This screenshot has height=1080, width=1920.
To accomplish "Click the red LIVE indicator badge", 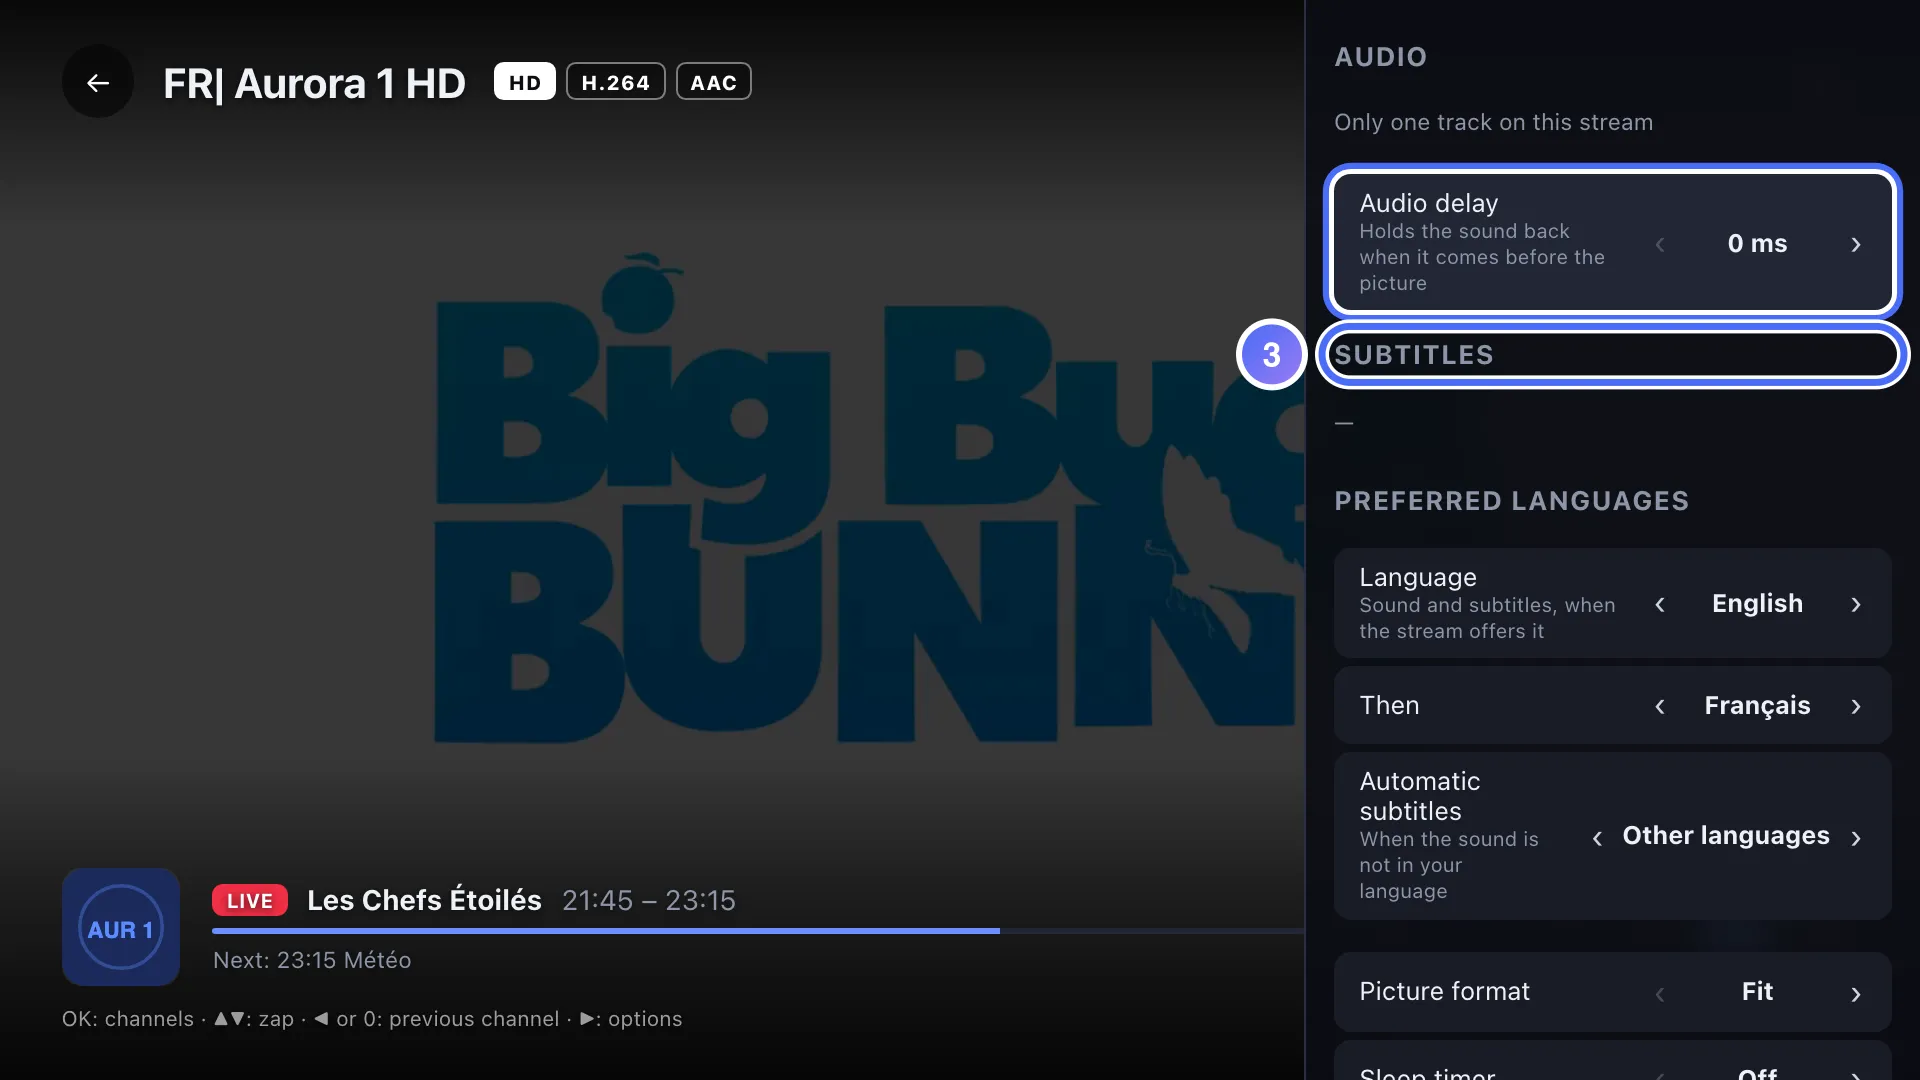I will pos(249,900).
